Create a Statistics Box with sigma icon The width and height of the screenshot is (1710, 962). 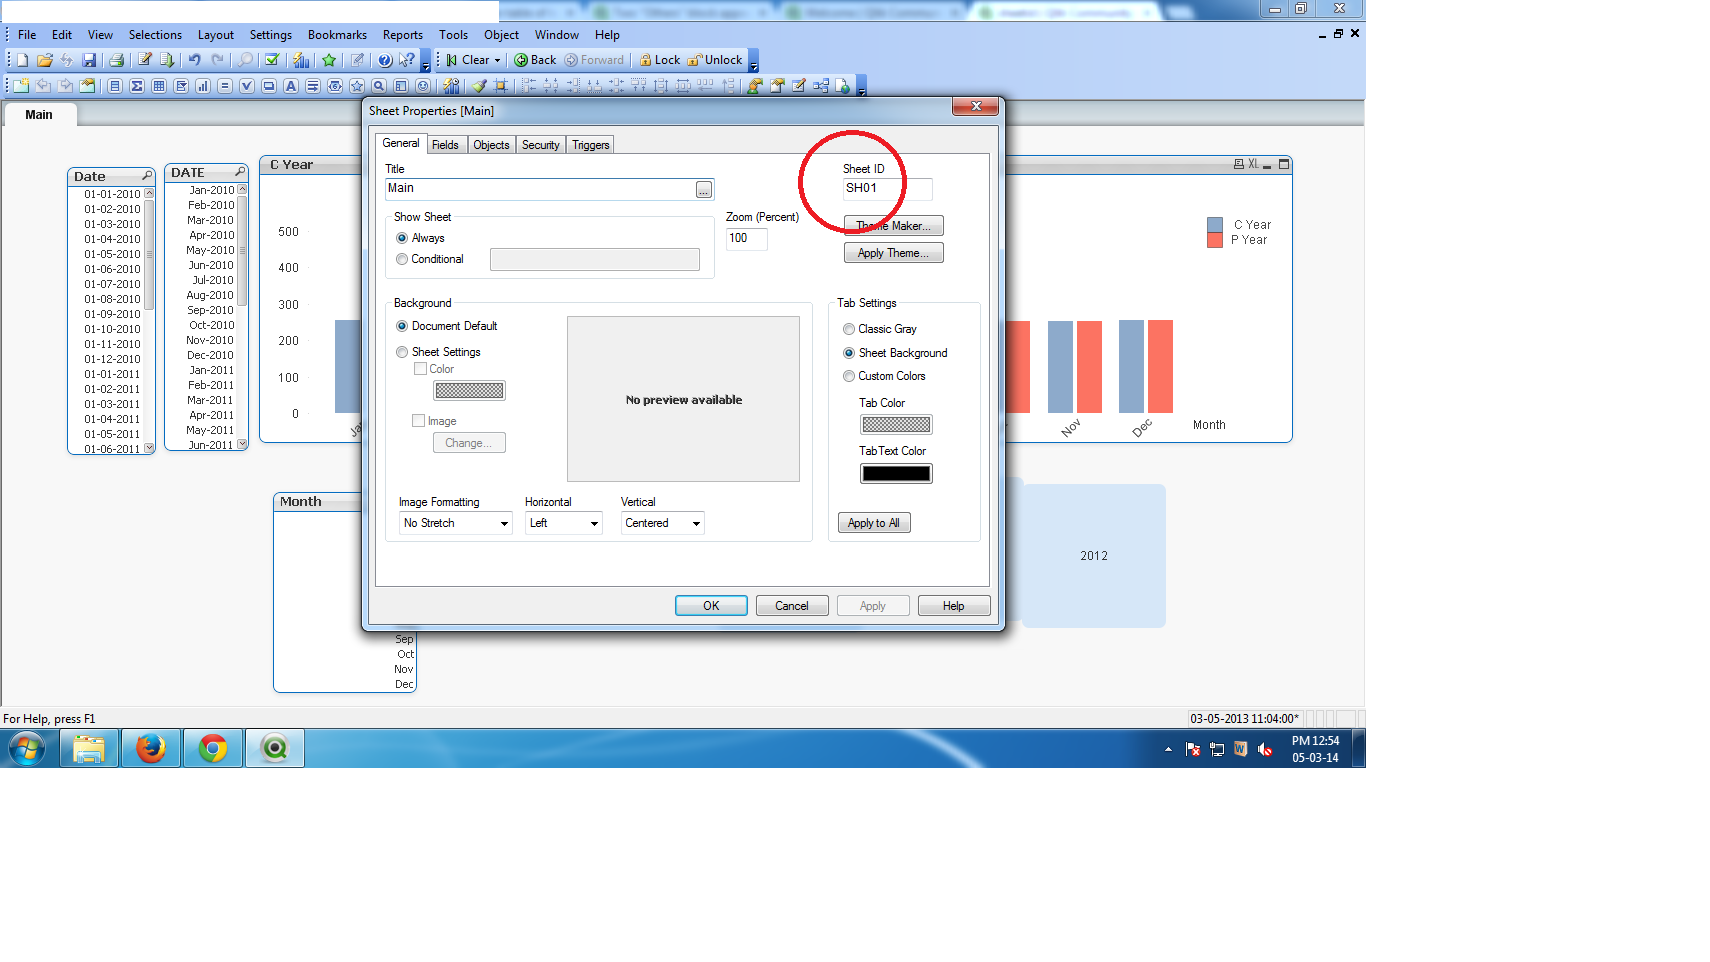(x=137, y=86)
